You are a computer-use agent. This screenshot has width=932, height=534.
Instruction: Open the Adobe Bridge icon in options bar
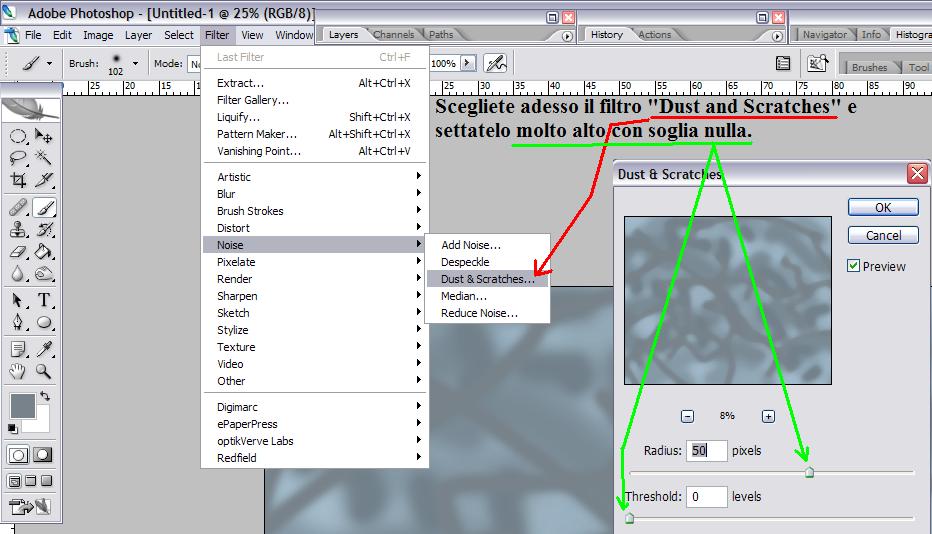[x=817, y=63]
